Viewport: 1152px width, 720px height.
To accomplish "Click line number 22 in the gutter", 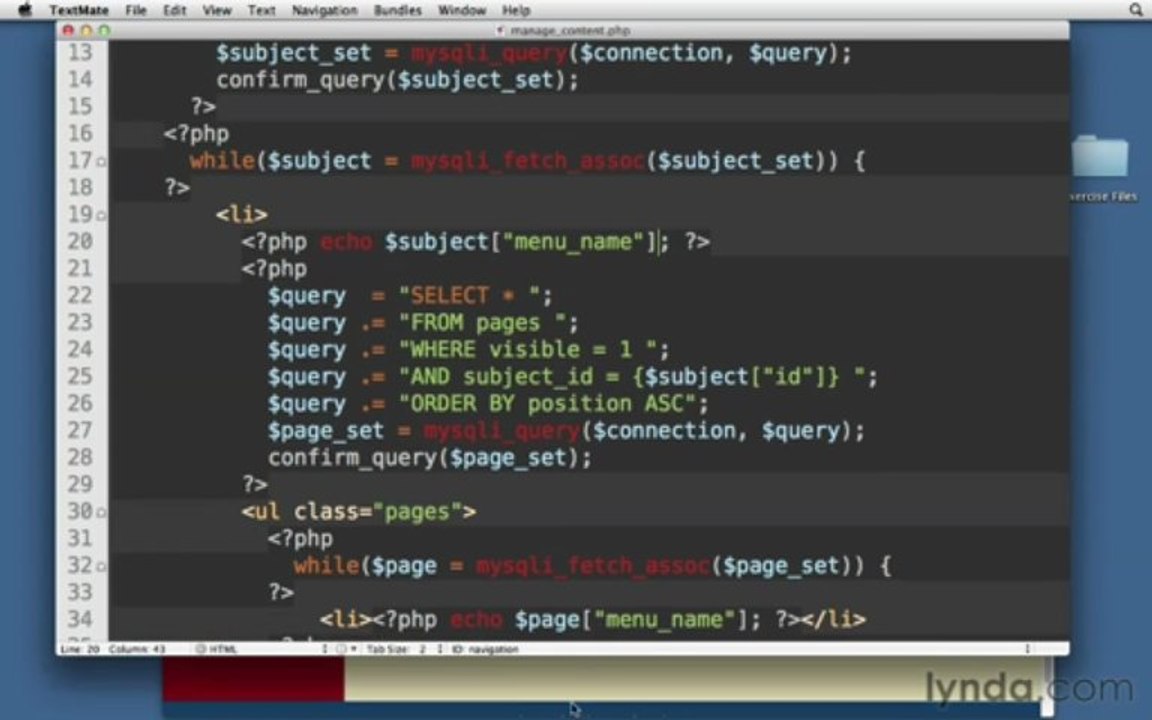I will click(x=80, y=295).
